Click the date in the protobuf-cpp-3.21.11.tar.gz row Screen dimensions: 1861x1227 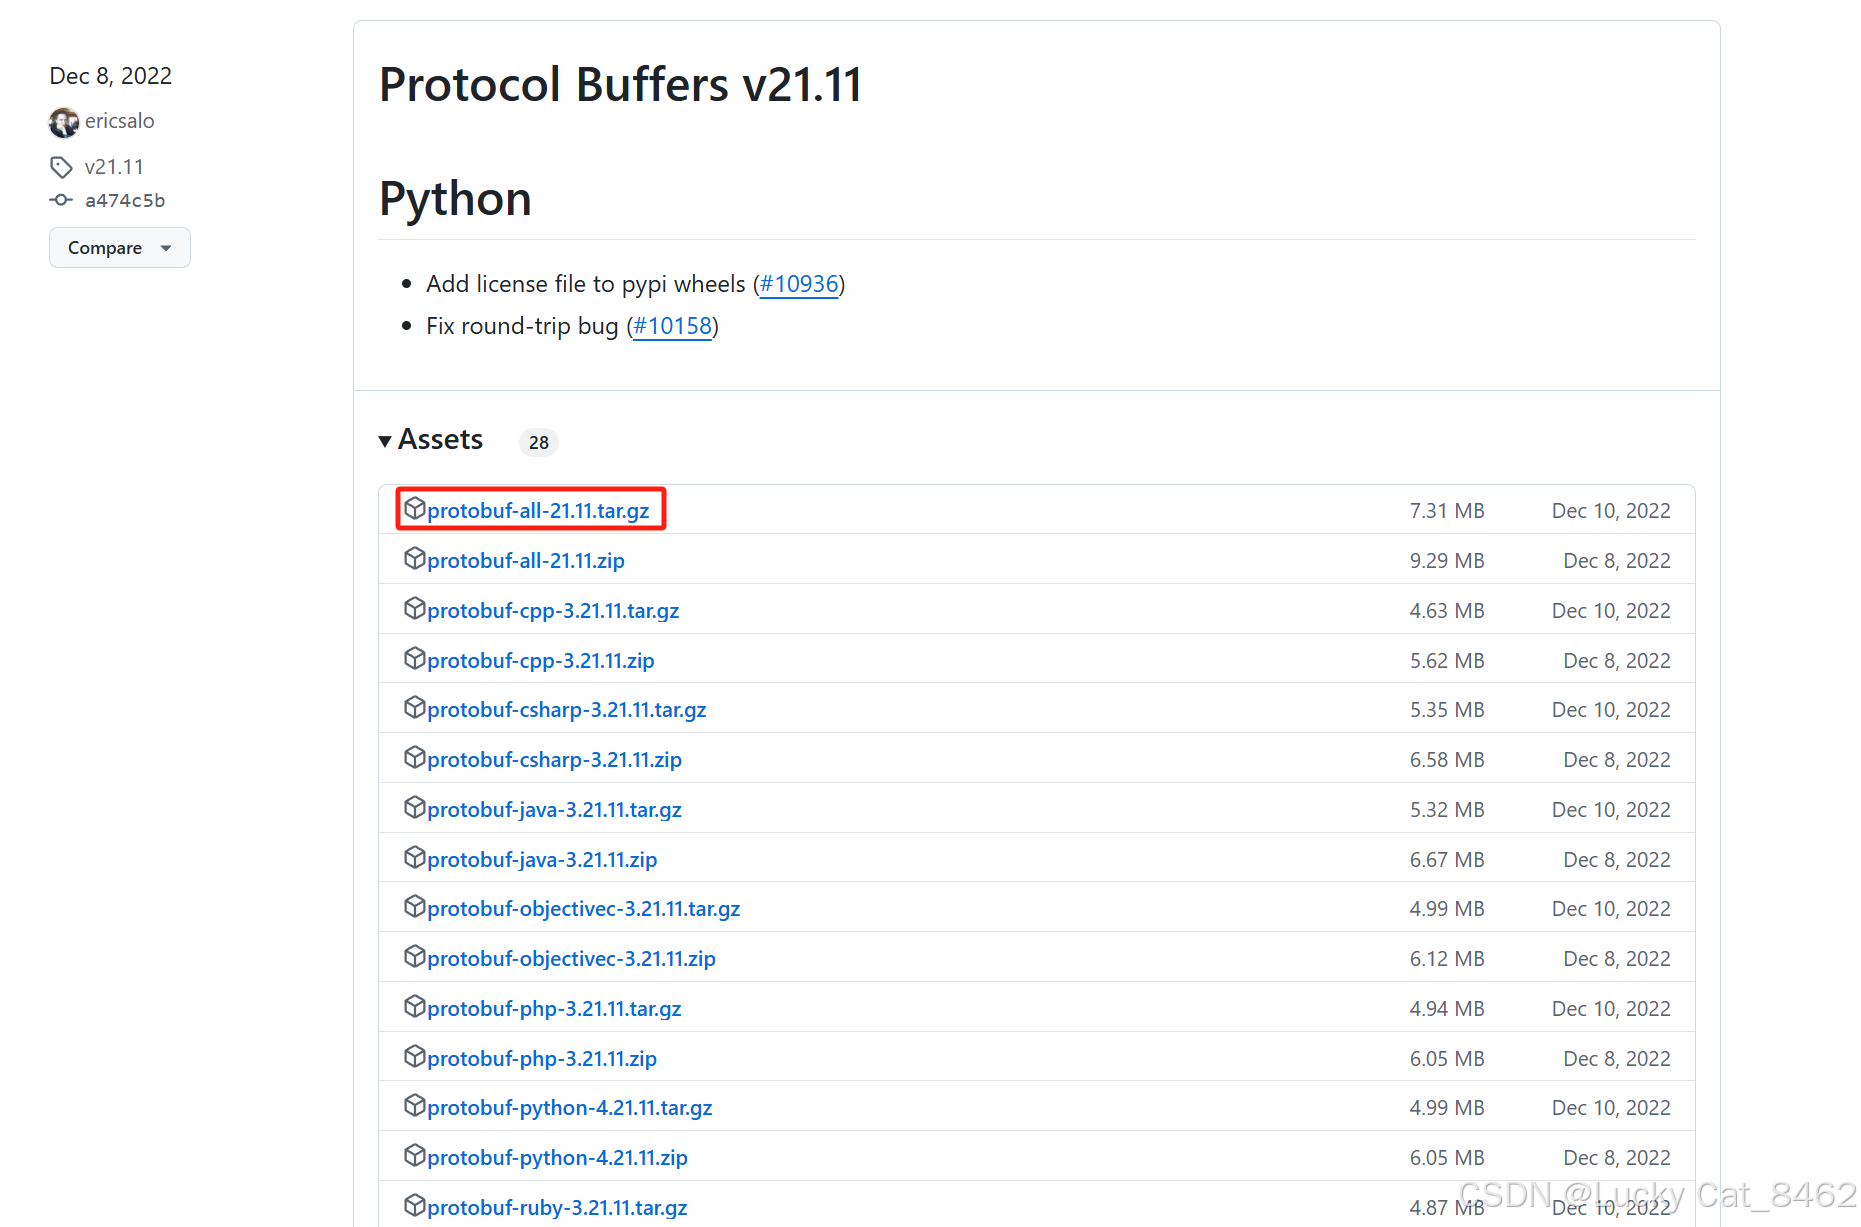tap(1611, 611)
